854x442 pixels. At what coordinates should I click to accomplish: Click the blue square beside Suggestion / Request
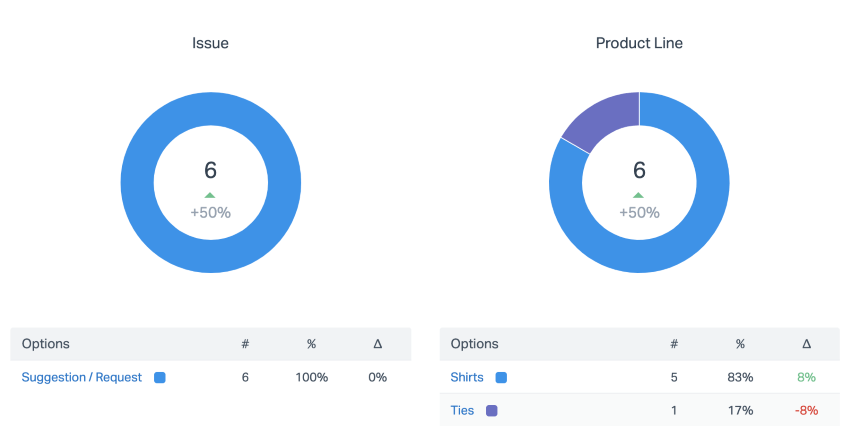(x=160, y=377)
